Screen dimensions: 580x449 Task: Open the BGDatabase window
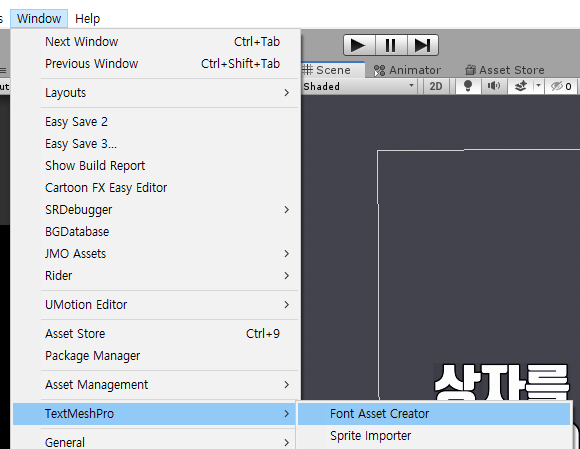155,232
